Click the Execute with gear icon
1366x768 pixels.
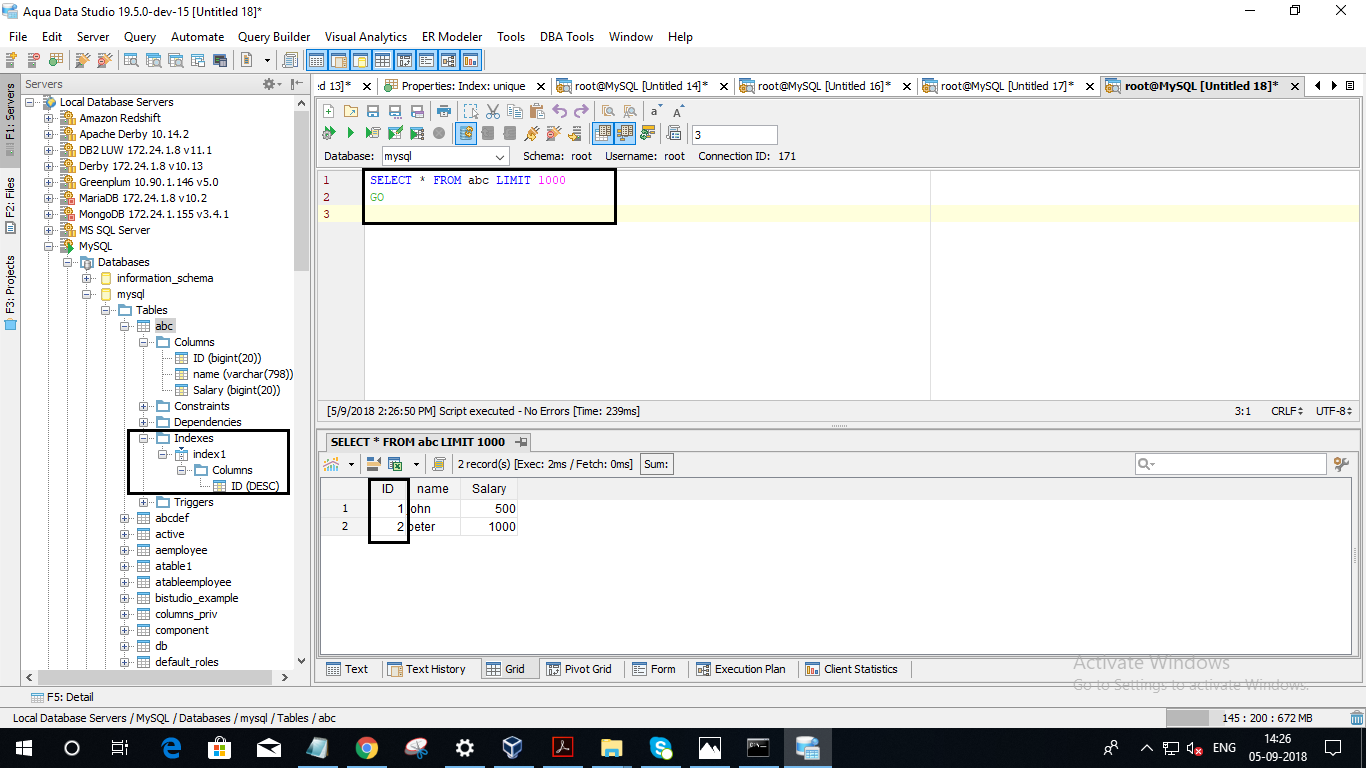point(329,133)
